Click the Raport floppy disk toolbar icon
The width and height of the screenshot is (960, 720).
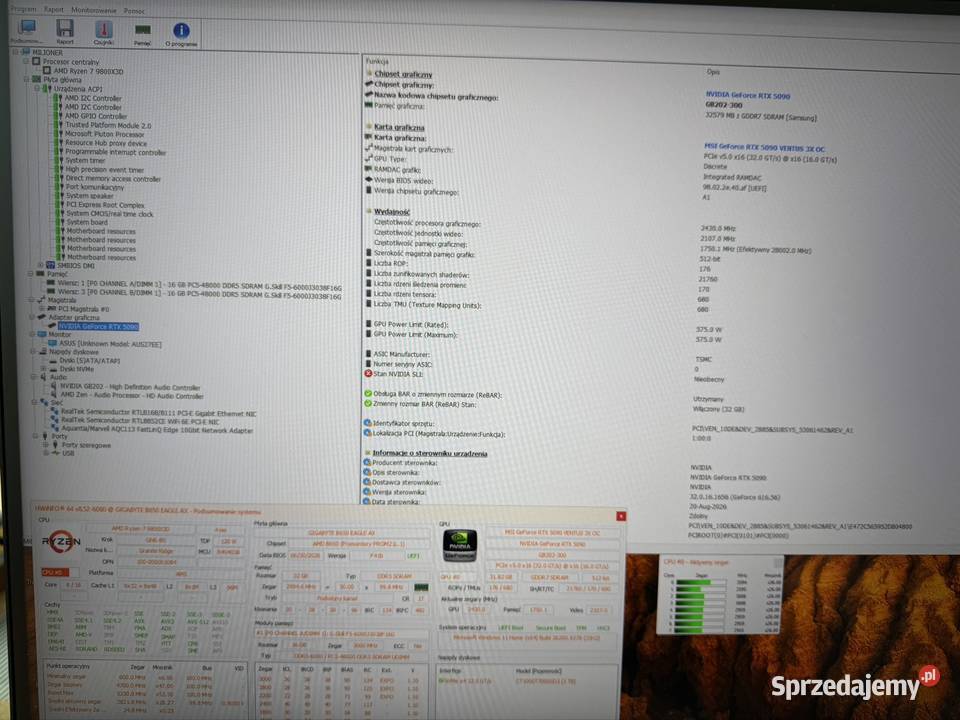(65, 29)
